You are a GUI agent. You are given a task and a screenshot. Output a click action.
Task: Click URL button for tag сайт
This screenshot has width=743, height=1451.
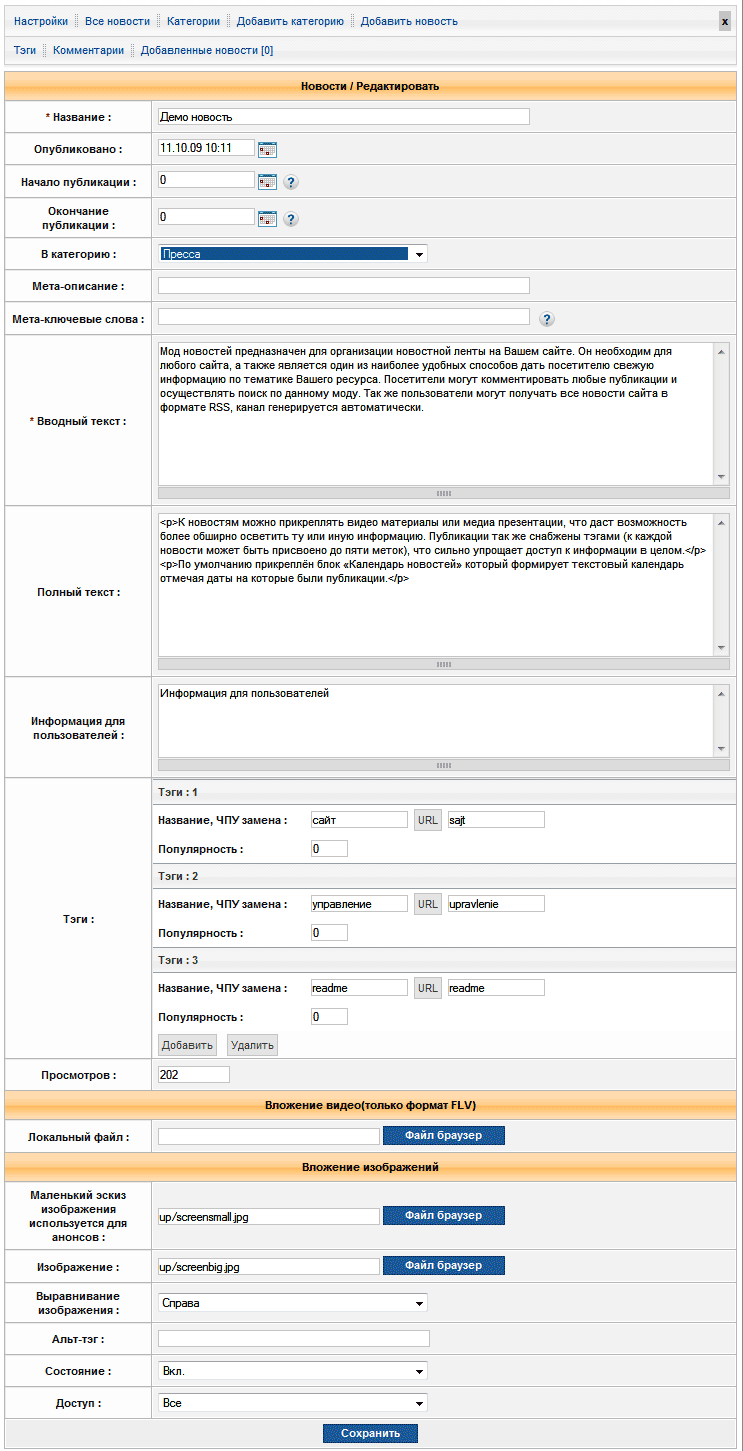pyautogui.click(x=428, y=820)
